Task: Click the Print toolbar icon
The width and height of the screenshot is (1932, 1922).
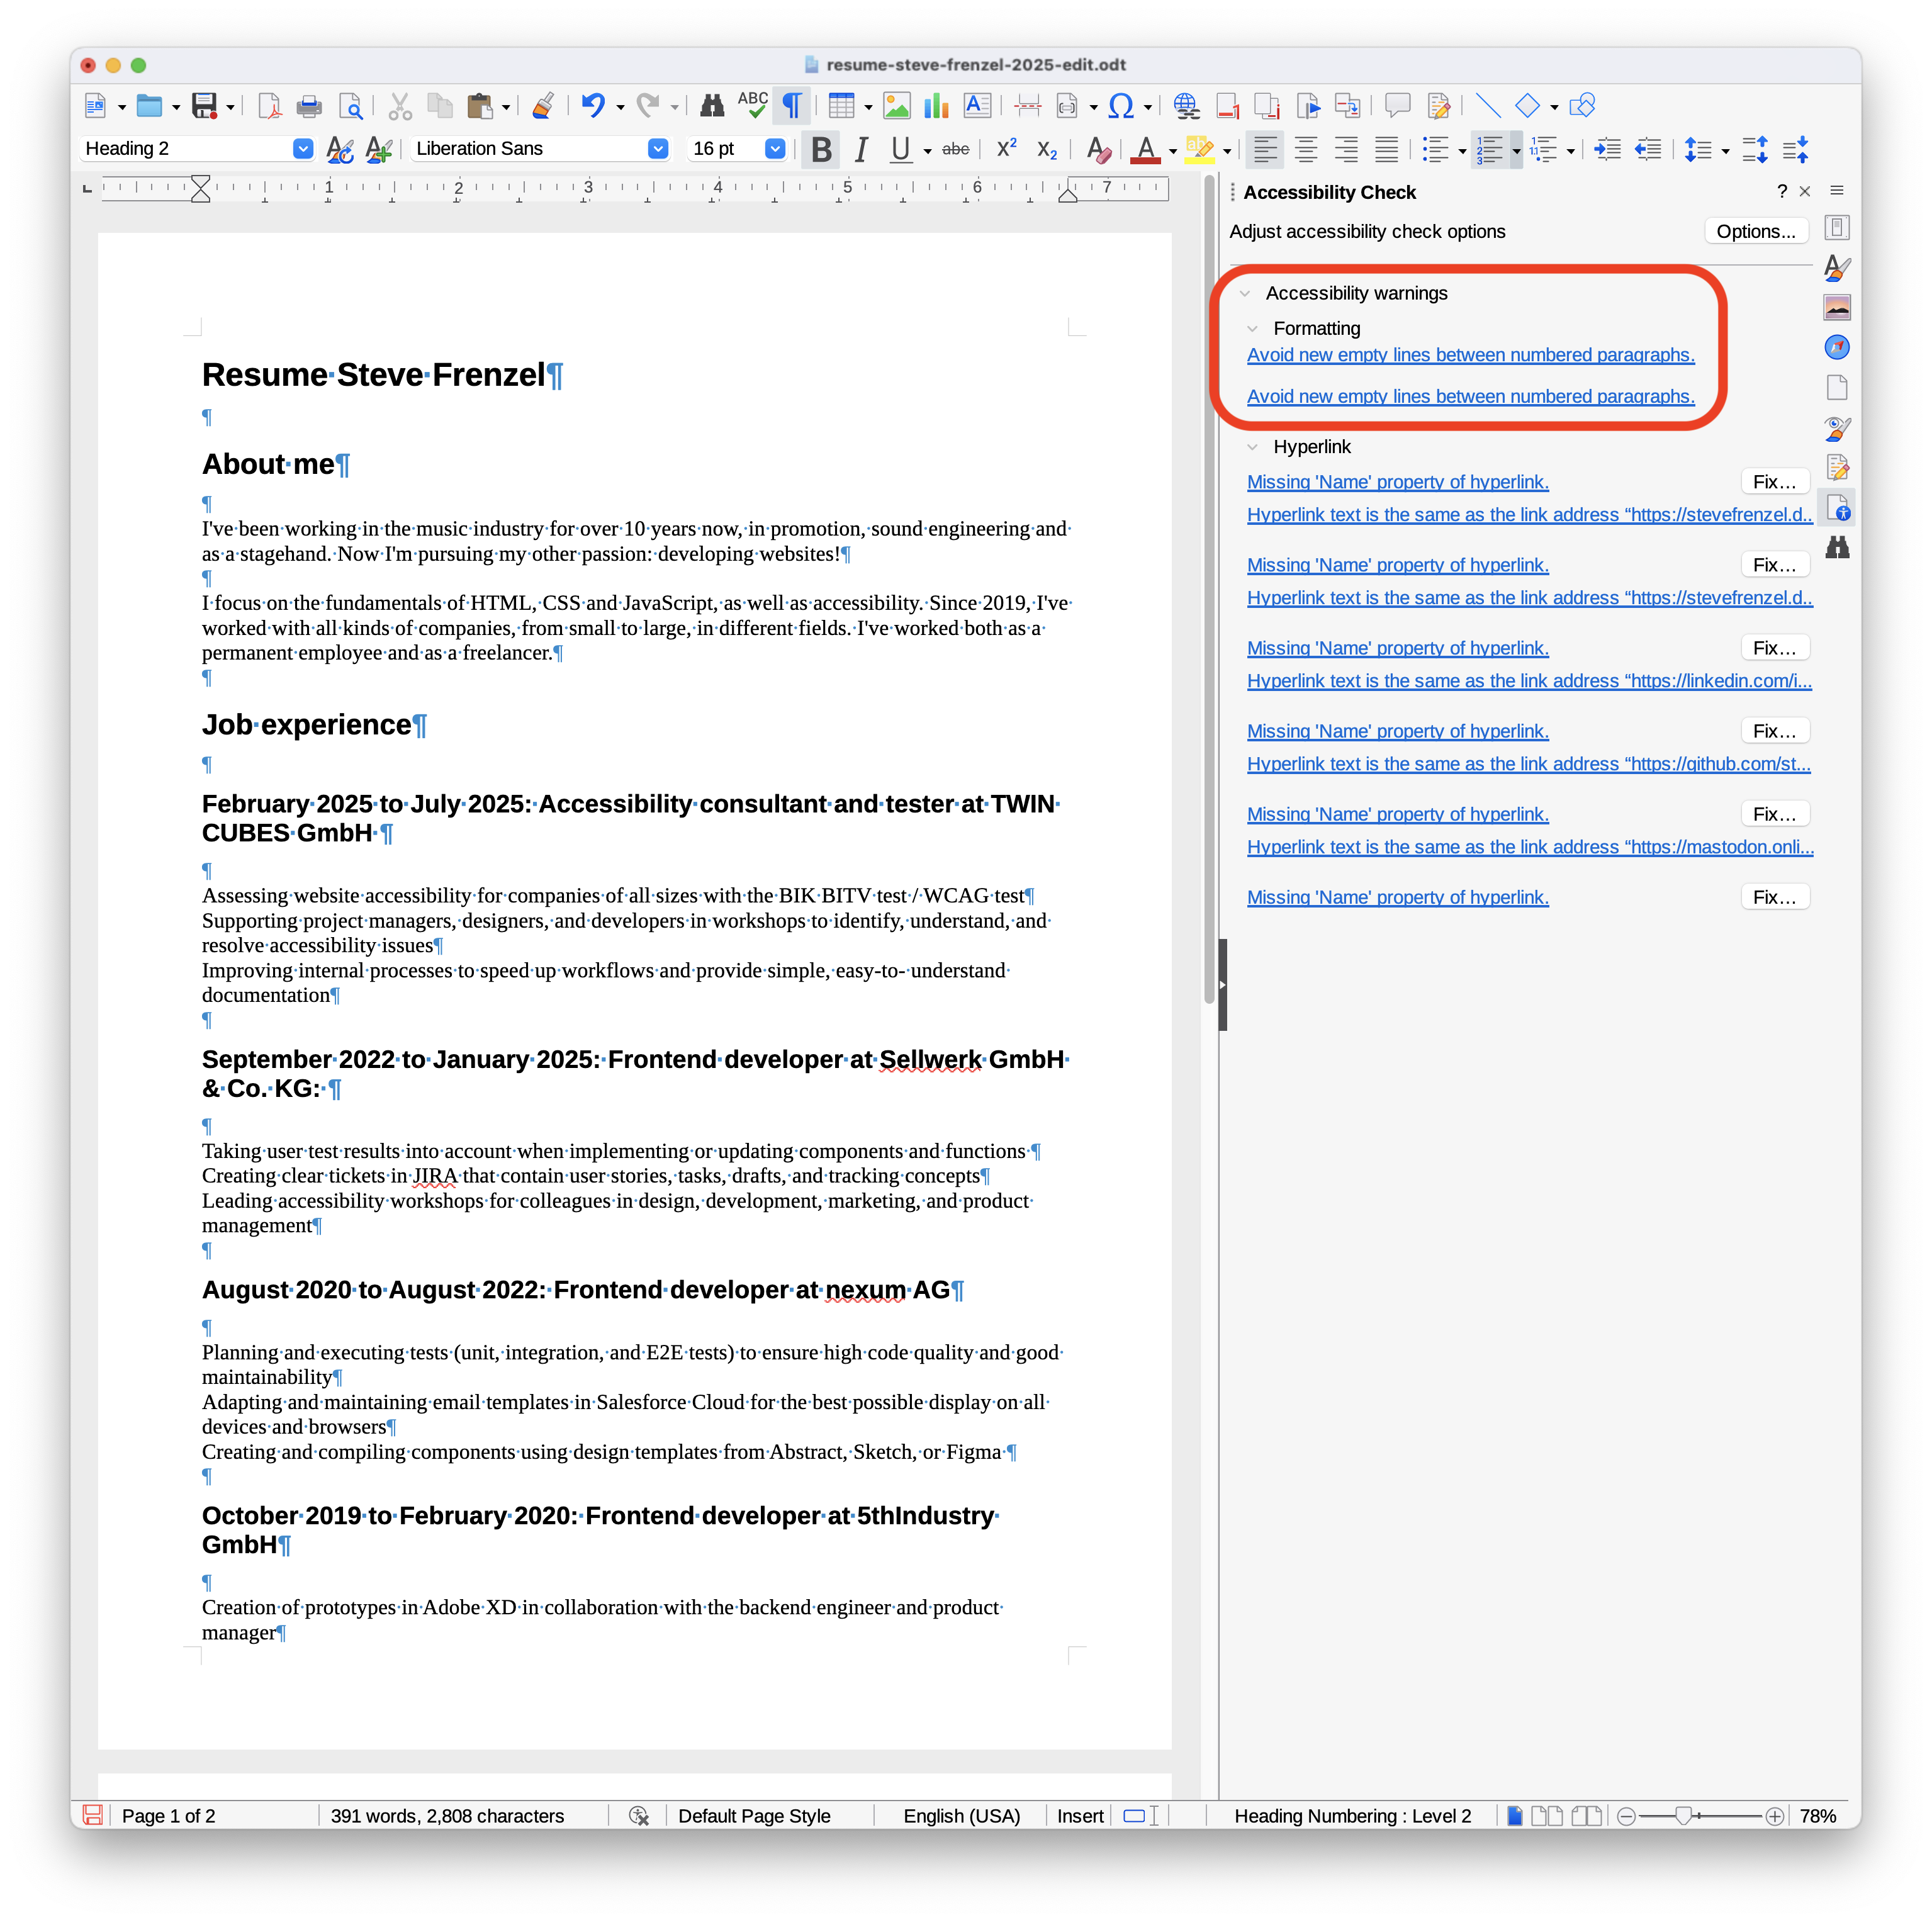Action: [x=309, y=106]
